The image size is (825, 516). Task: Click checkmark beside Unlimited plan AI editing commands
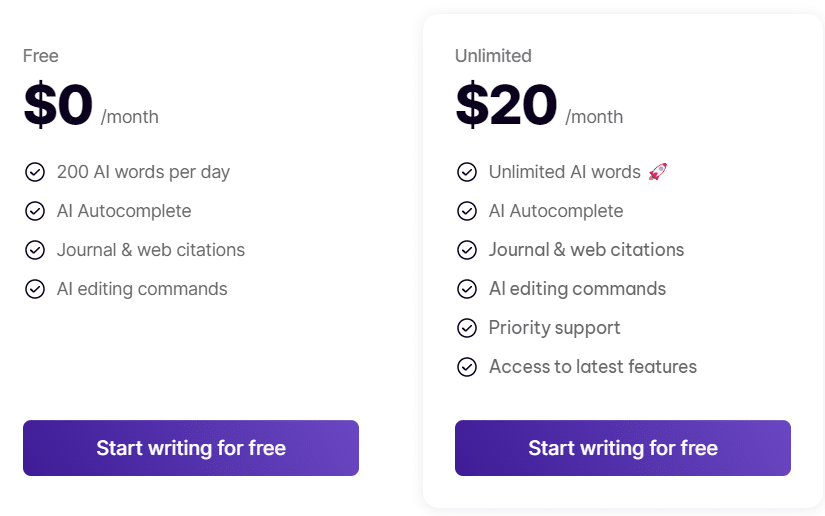467,289
